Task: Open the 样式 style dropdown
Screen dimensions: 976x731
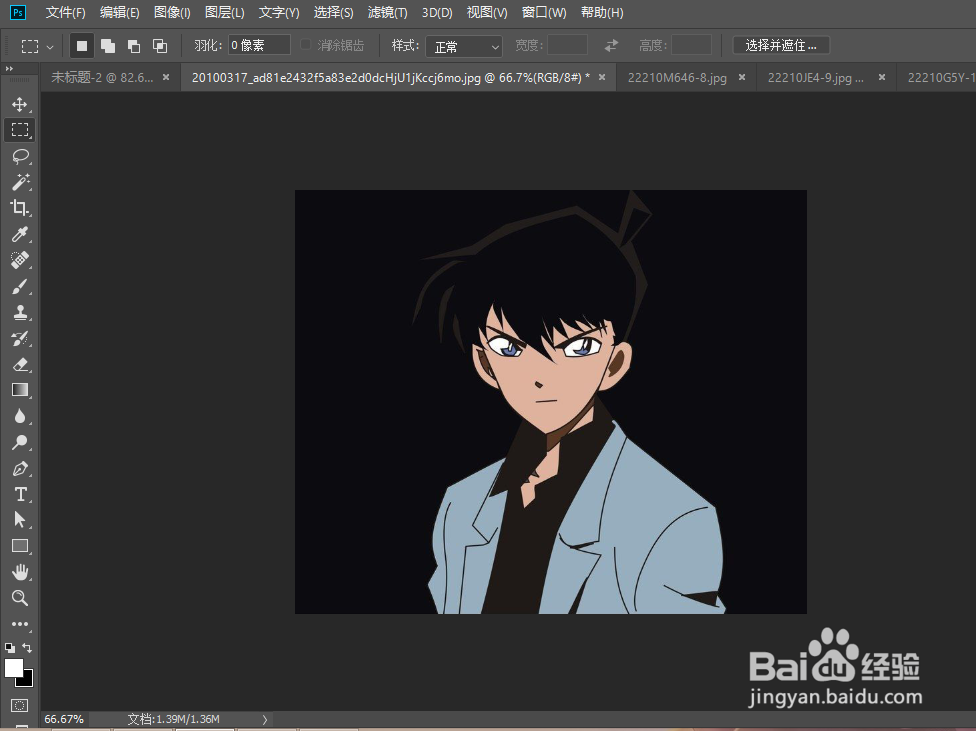Action: coord(464,46)
